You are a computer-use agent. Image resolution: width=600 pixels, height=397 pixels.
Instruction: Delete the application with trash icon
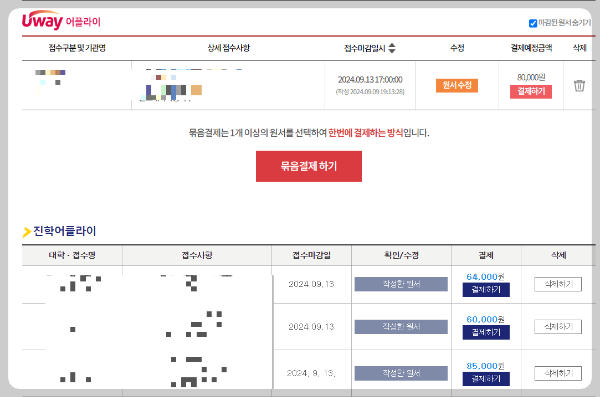click(x=579, y=85)
